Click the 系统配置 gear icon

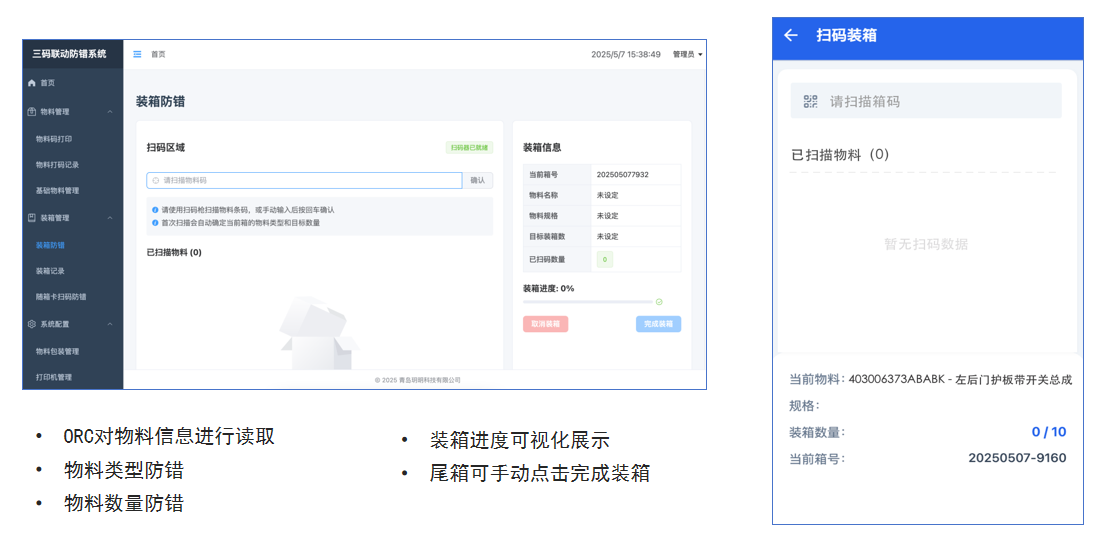coord(32,324)
